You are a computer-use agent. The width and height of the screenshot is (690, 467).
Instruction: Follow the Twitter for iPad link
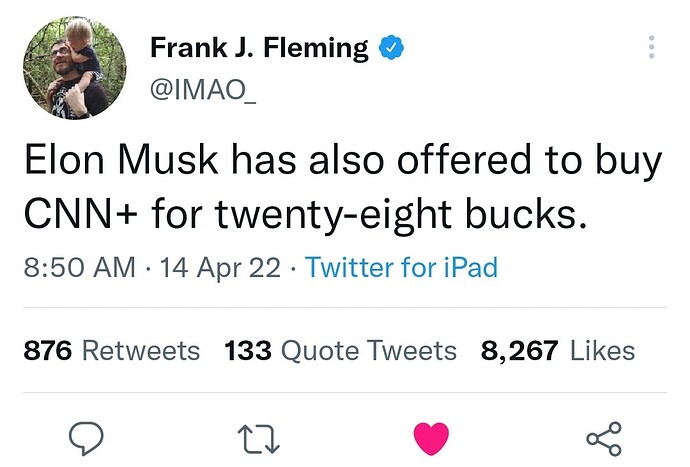pyautogui.click(x=401, y=267)
